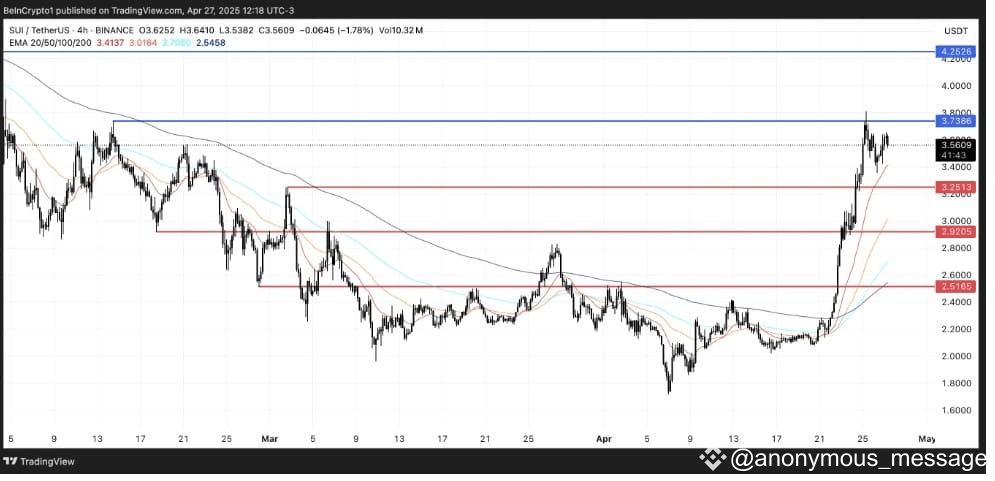
Task: Click the May label on the time axis
Action: pyautogui.click(x=926, y=438)
